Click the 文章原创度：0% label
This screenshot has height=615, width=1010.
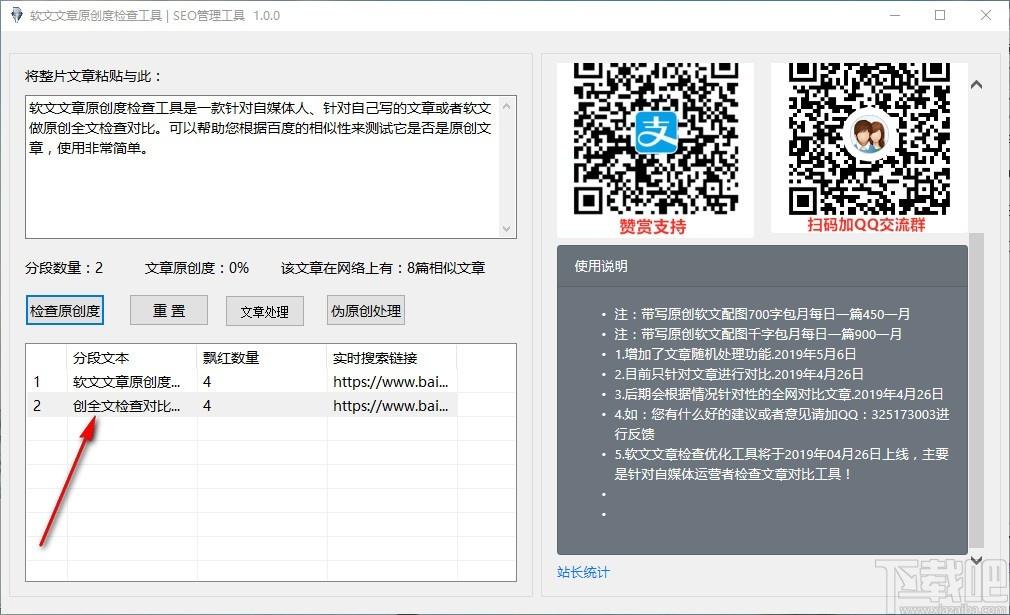point(196,268)
